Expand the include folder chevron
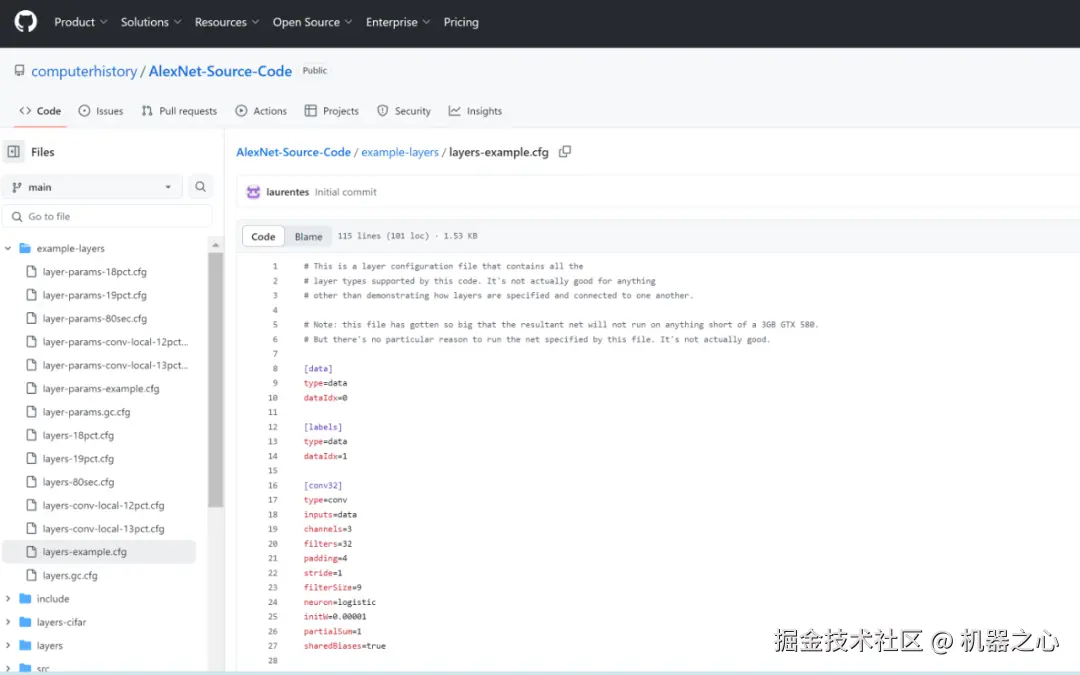The height and width of the screenshot is (675, 1080). (x=8, y=599)
